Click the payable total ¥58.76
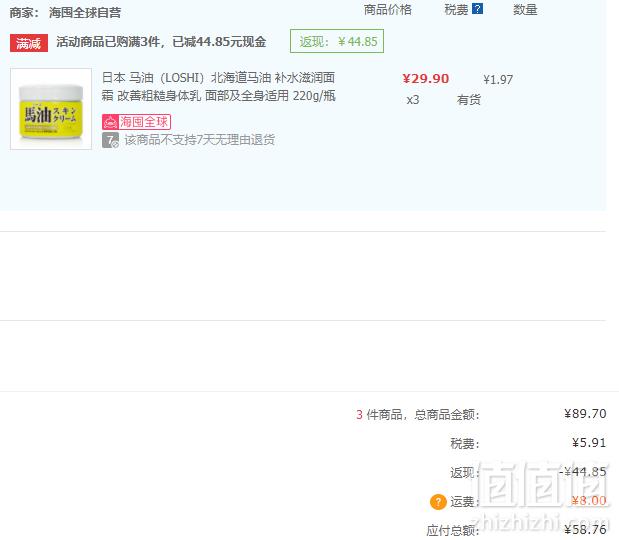Viewport: 619px width, 540px height. 585,529
